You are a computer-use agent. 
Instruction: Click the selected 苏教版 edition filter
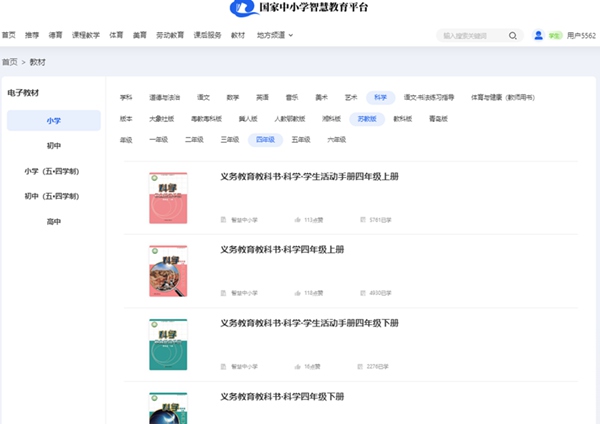coord(367,119)
